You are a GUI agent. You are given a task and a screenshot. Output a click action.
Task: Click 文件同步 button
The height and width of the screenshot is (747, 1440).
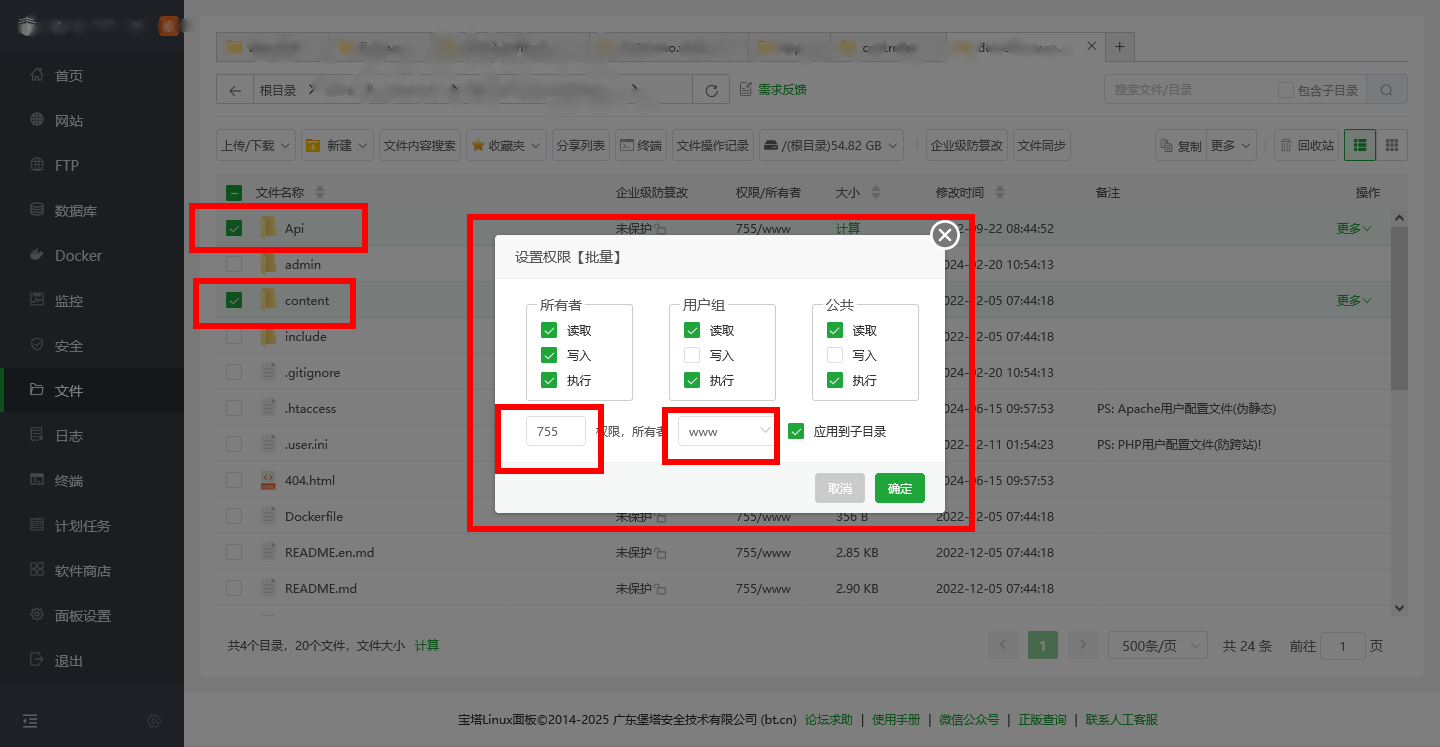pyautogui.click(x=1042, y=145)
